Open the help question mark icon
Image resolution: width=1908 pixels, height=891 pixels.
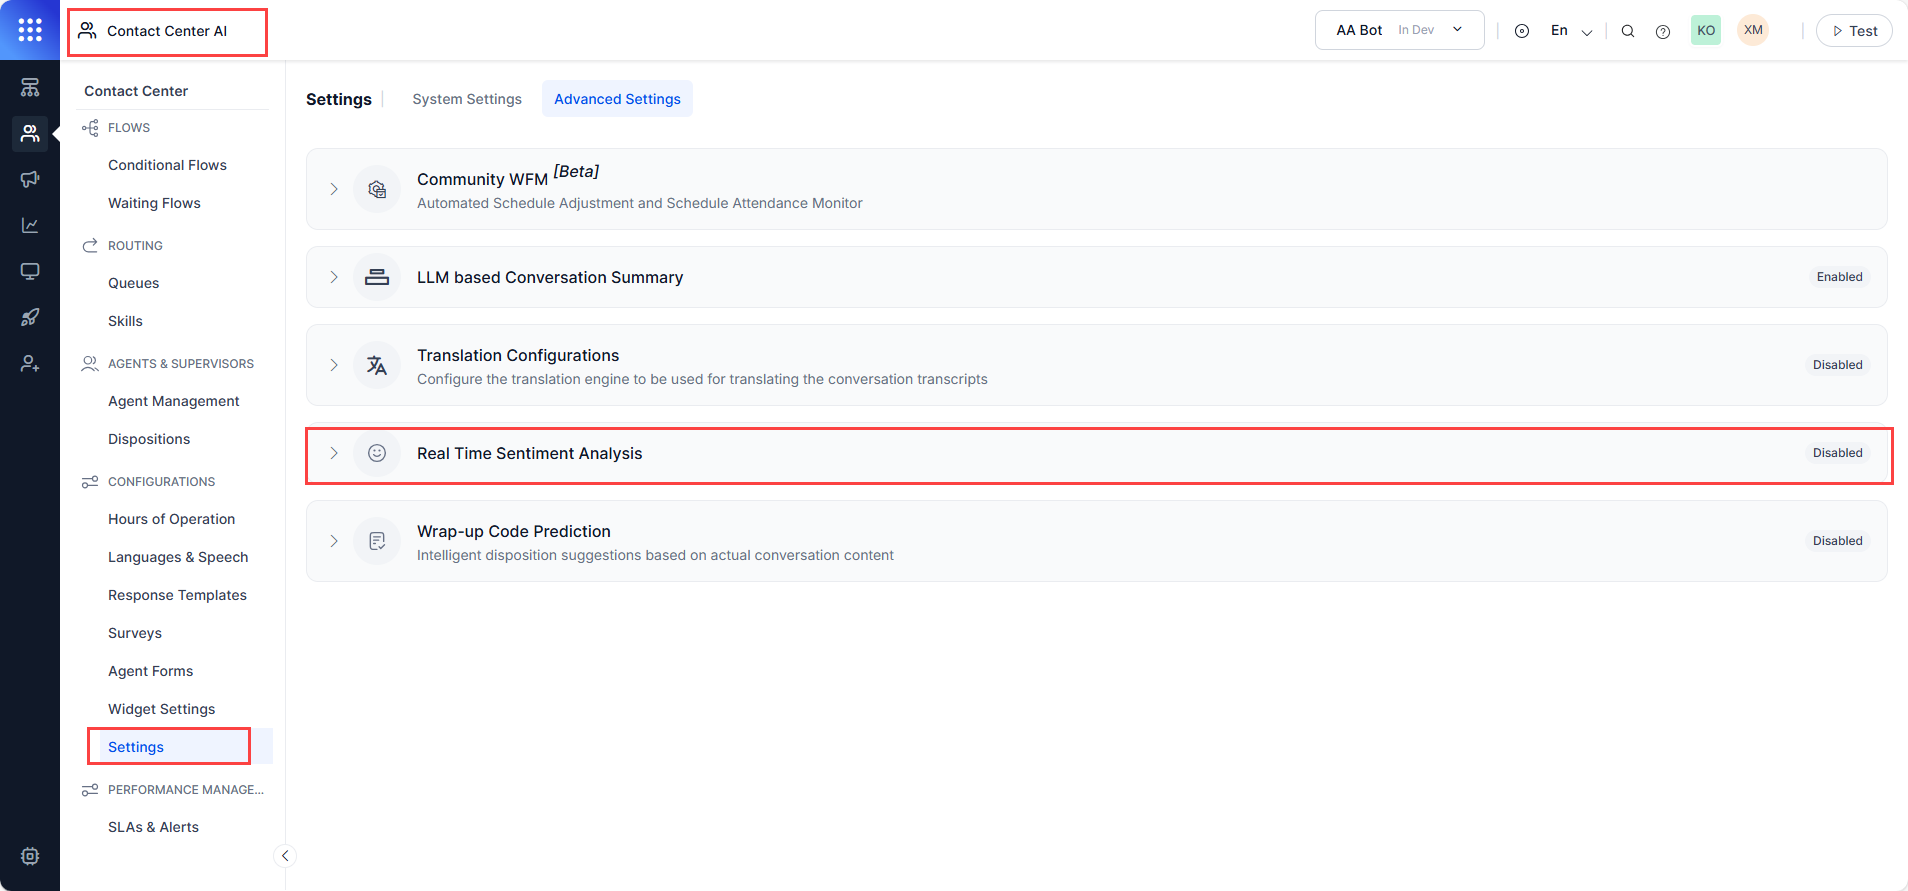tap(1663, 31)
